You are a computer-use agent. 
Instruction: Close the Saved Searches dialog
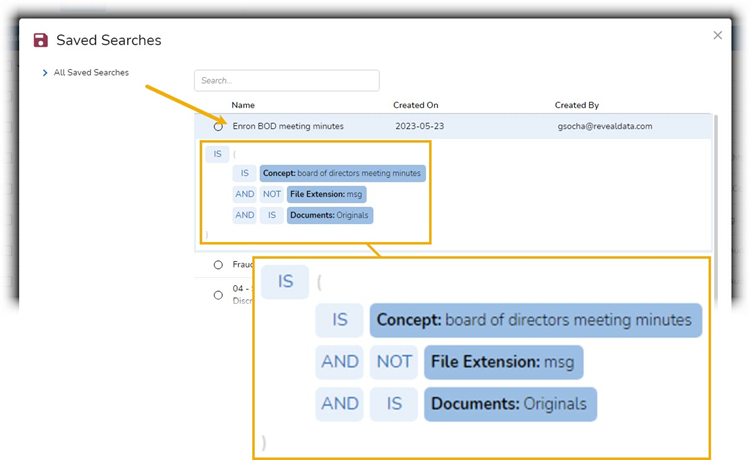[x=717, y=35]
